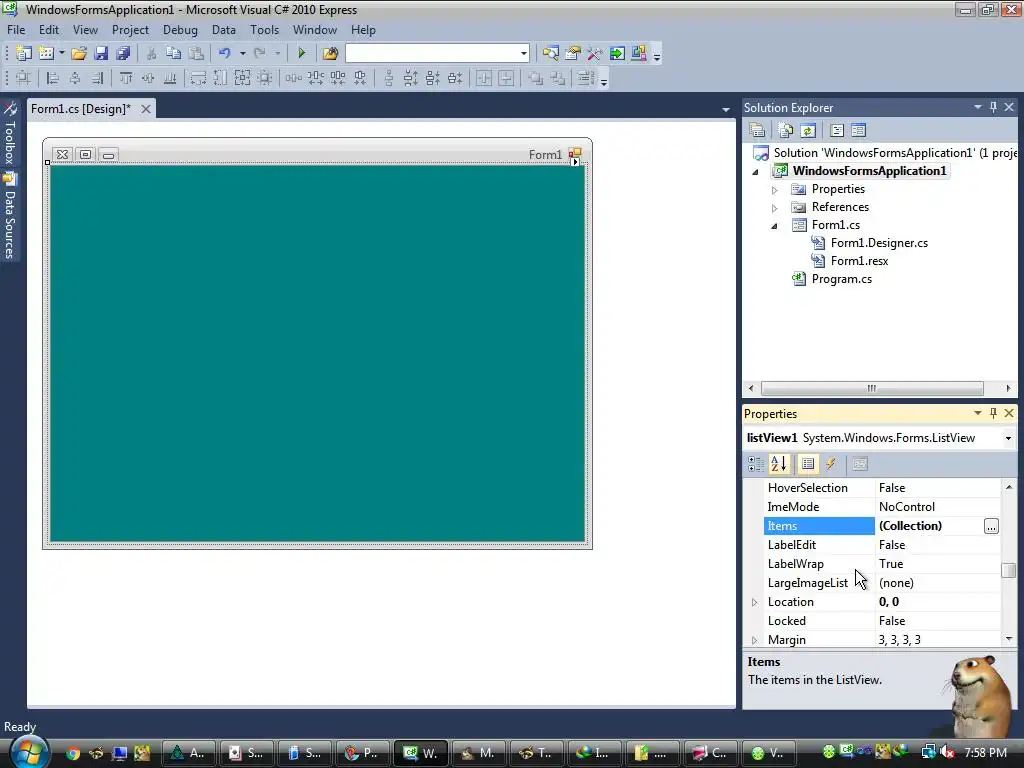Viewport: 1024px width, 768px height.
Task: Open the View menu
Action: [x=85, y=30]
